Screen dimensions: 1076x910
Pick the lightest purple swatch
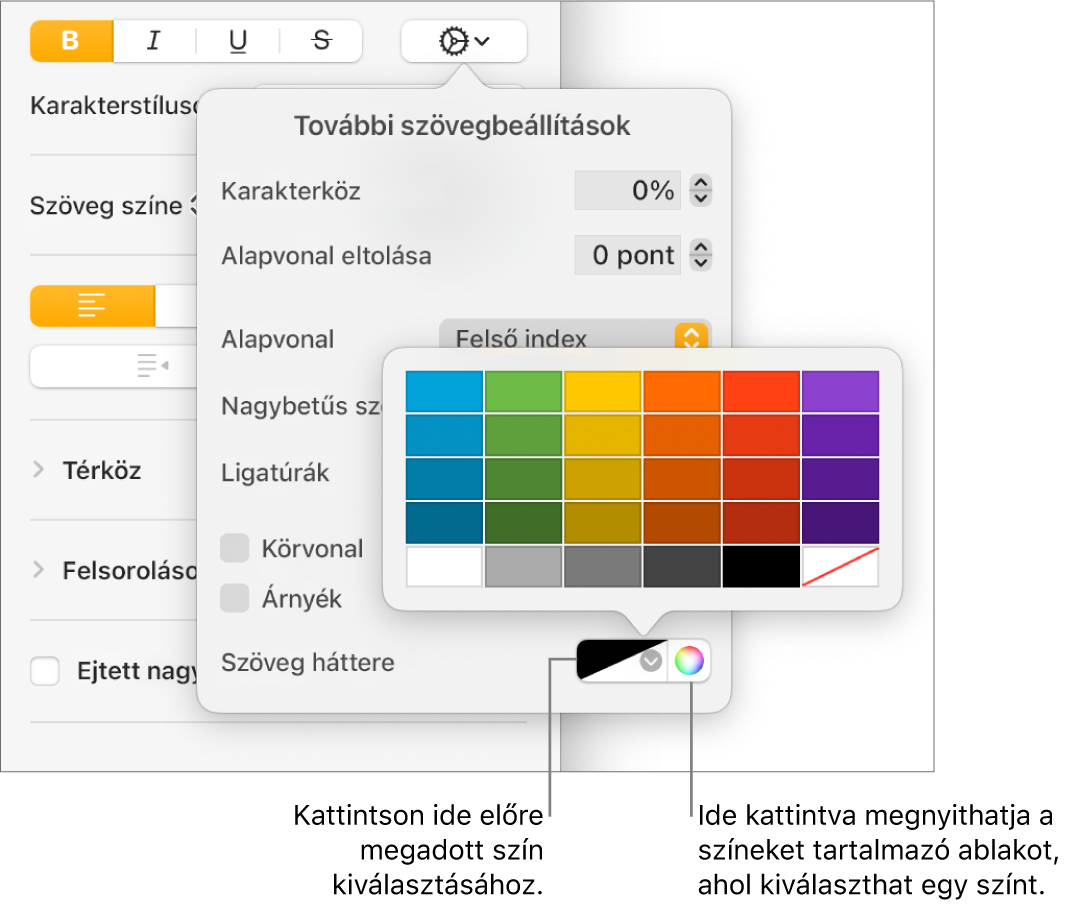[841, 391]
